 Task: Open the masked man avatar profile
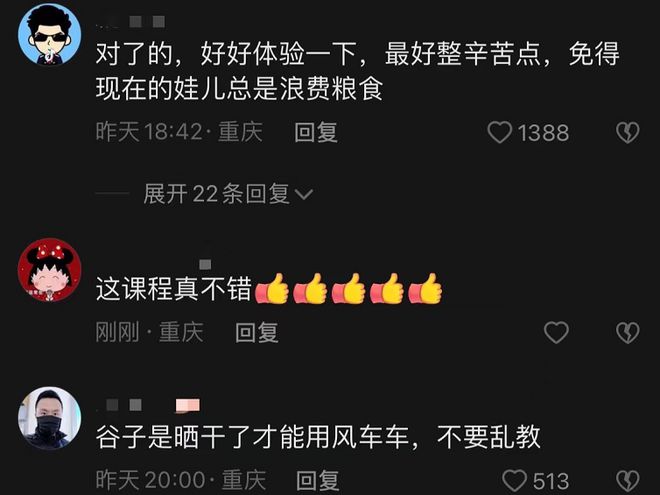click(49, 418)
